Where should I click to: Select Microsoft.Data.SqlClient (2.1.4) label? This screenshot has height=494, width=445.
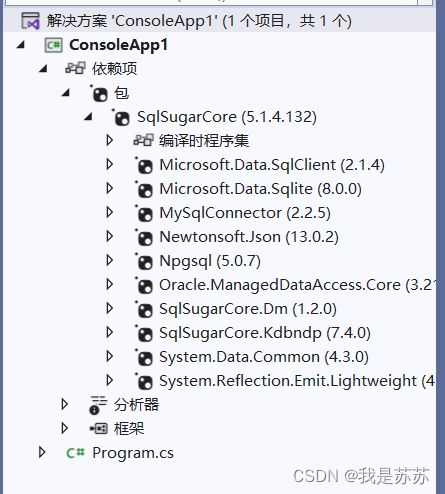272,165
